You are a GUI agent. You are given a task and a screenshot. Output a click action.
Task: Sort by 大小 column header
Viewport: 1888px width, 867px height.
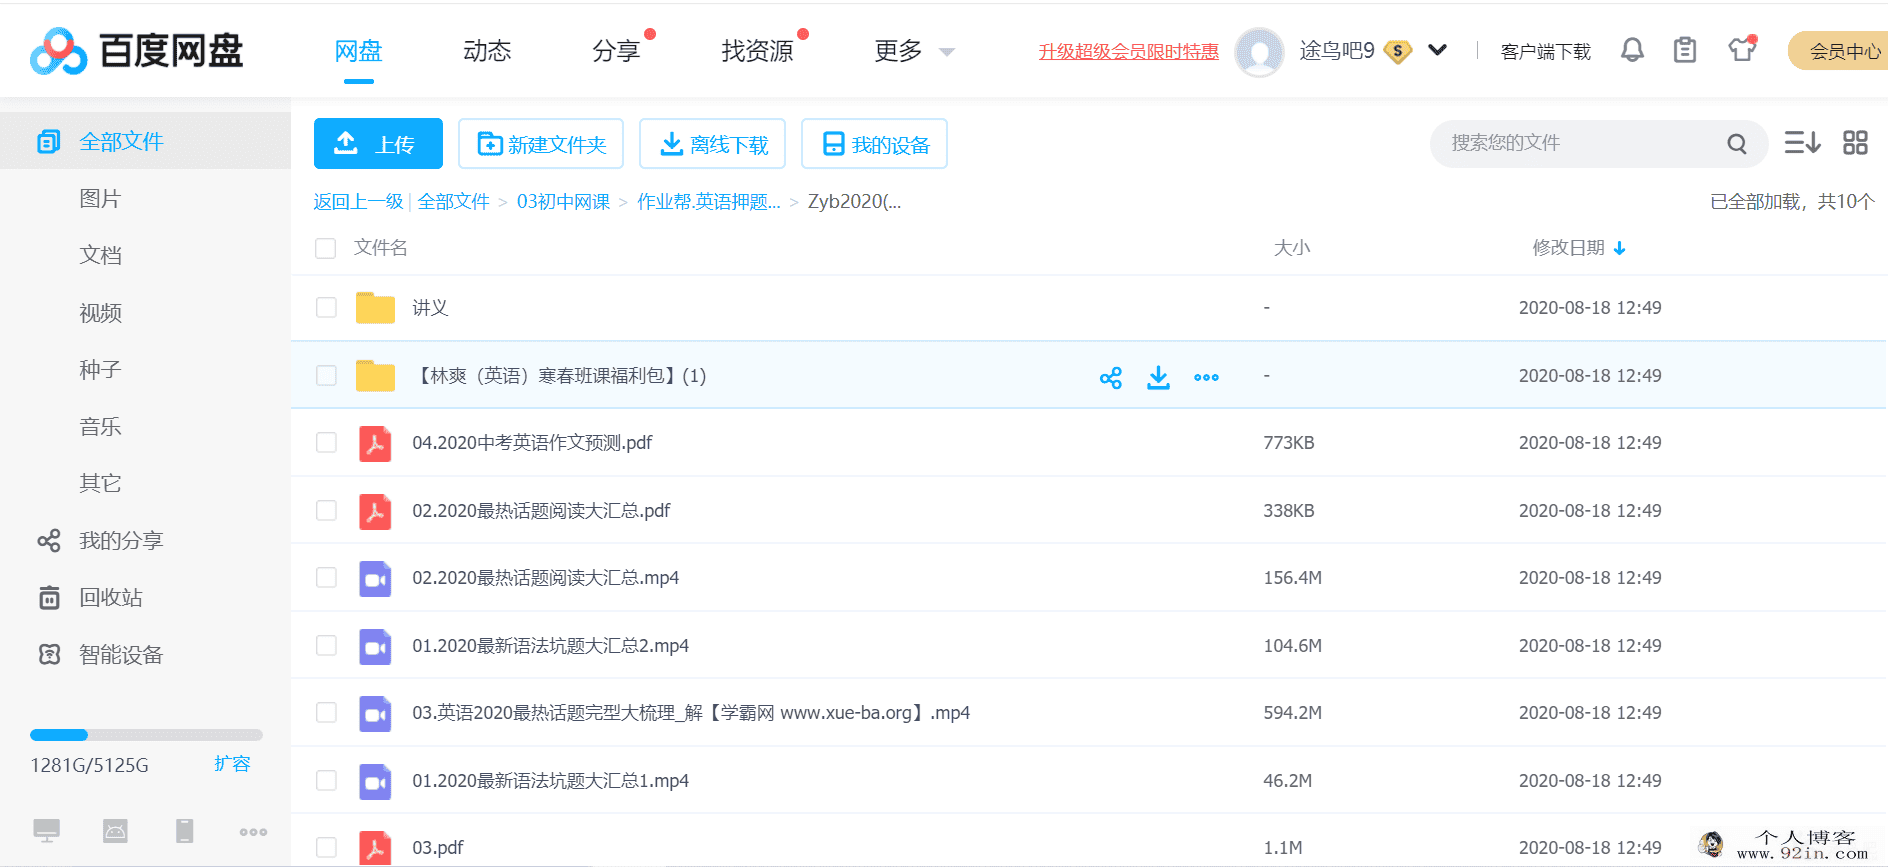click(x=1292, y=248)
